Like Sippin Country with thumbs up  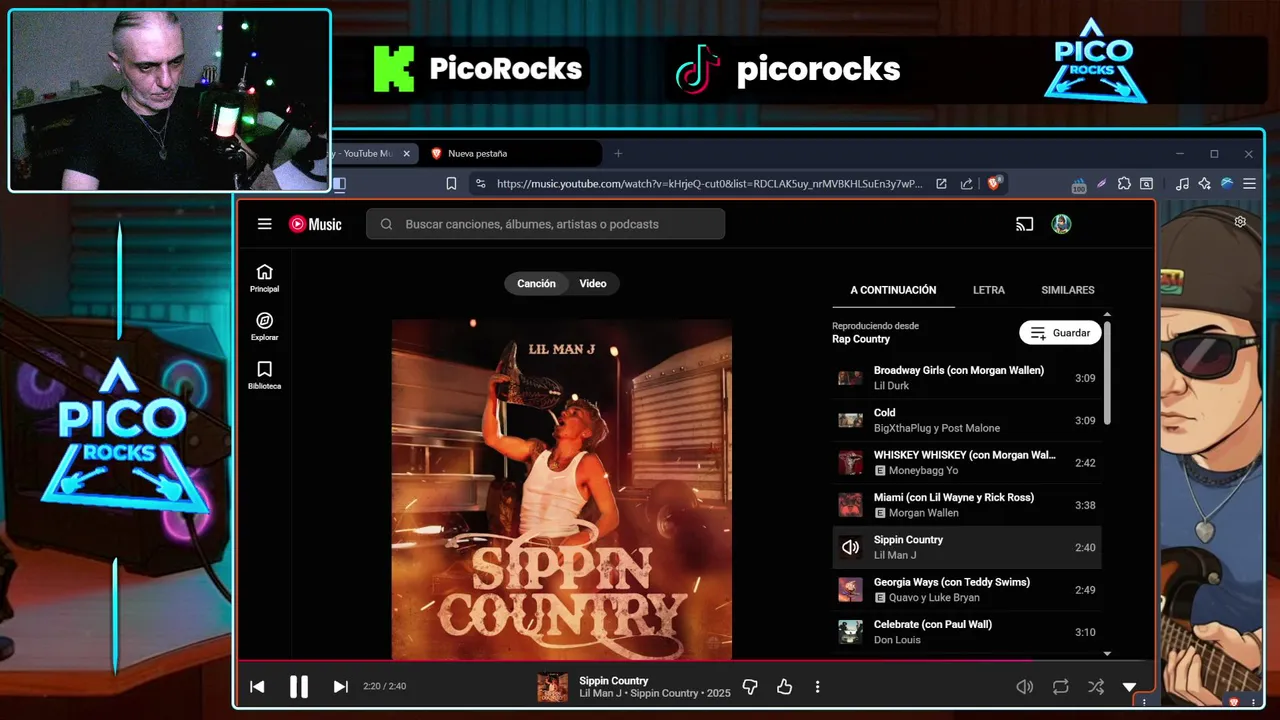pos(784,687)
